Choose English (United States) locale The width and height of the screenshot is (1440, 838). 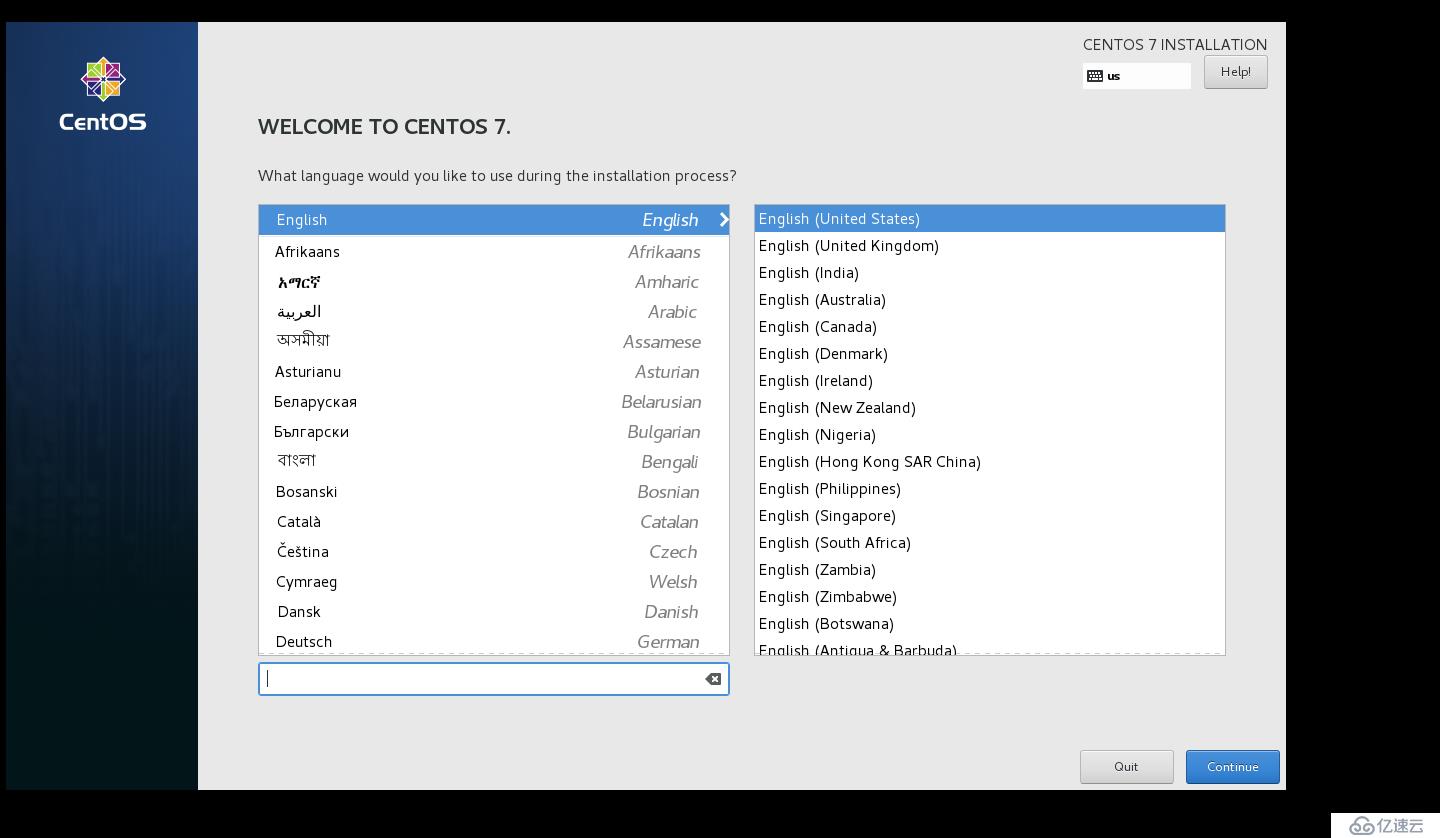coord(990,219)
